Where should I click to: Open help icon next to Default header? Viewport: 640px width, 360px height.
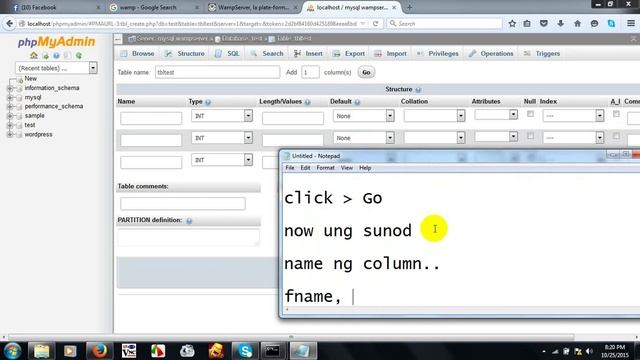[x=357, y=102]
